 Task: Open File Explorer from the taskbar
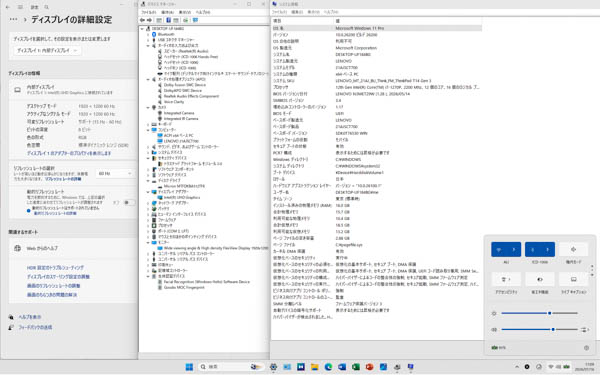315,367
